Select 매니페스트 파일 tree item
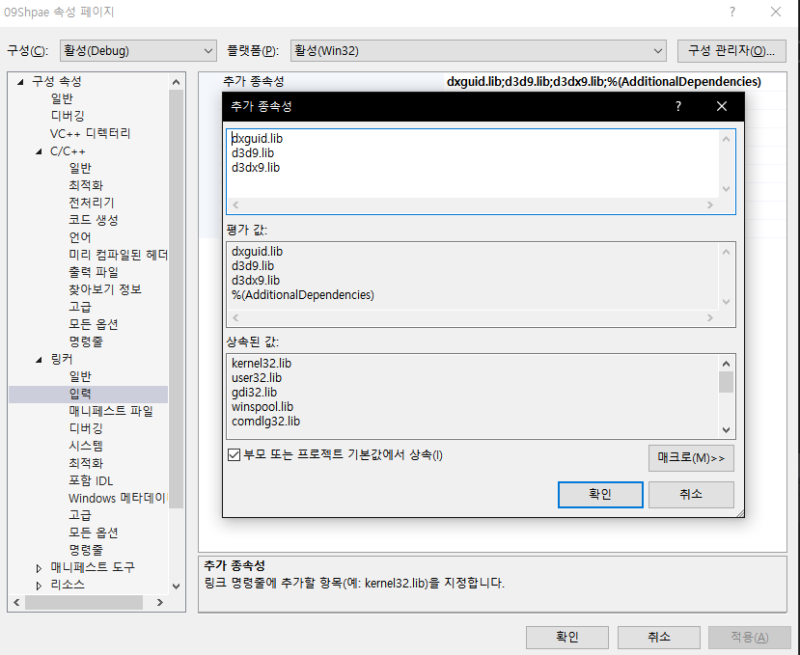Image resolution: width=800 pixels, height=655 pixels. click(111, 411)
